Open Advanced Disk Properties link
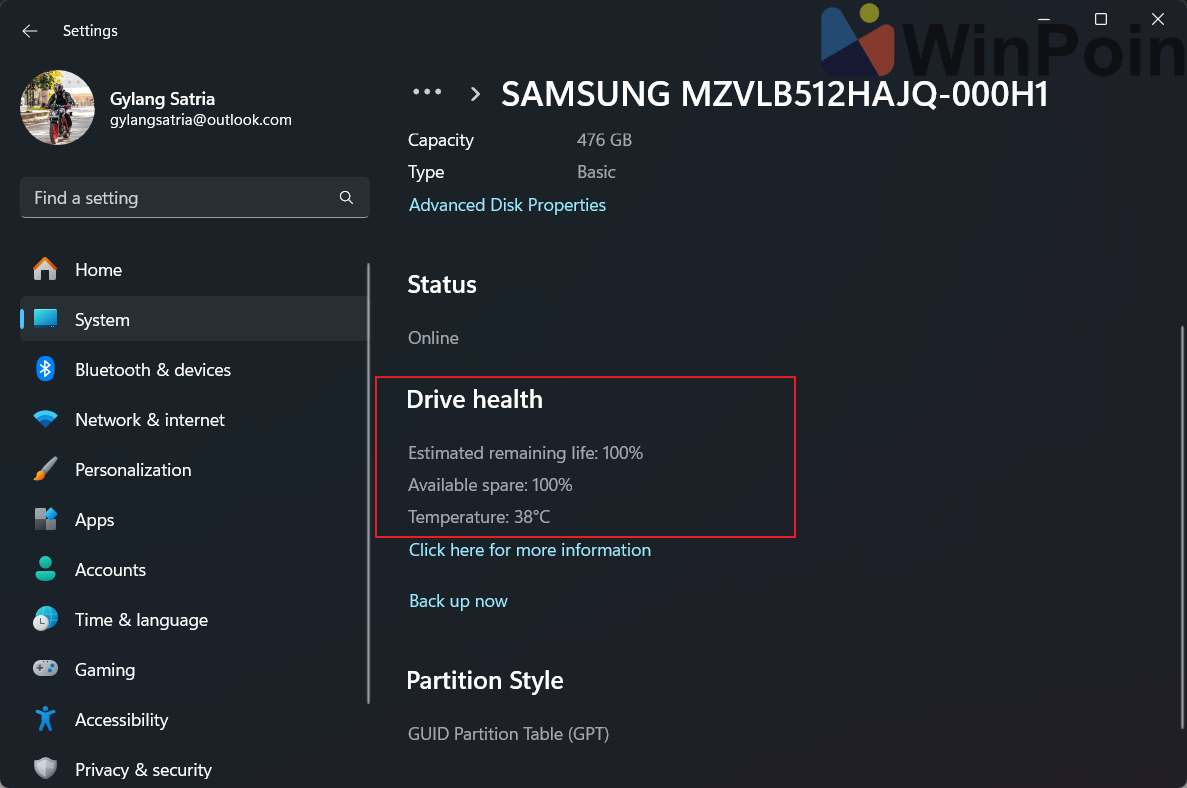The width and height of the screenshot is (1187, 788). pyautogui.click(x=507, y=205)
